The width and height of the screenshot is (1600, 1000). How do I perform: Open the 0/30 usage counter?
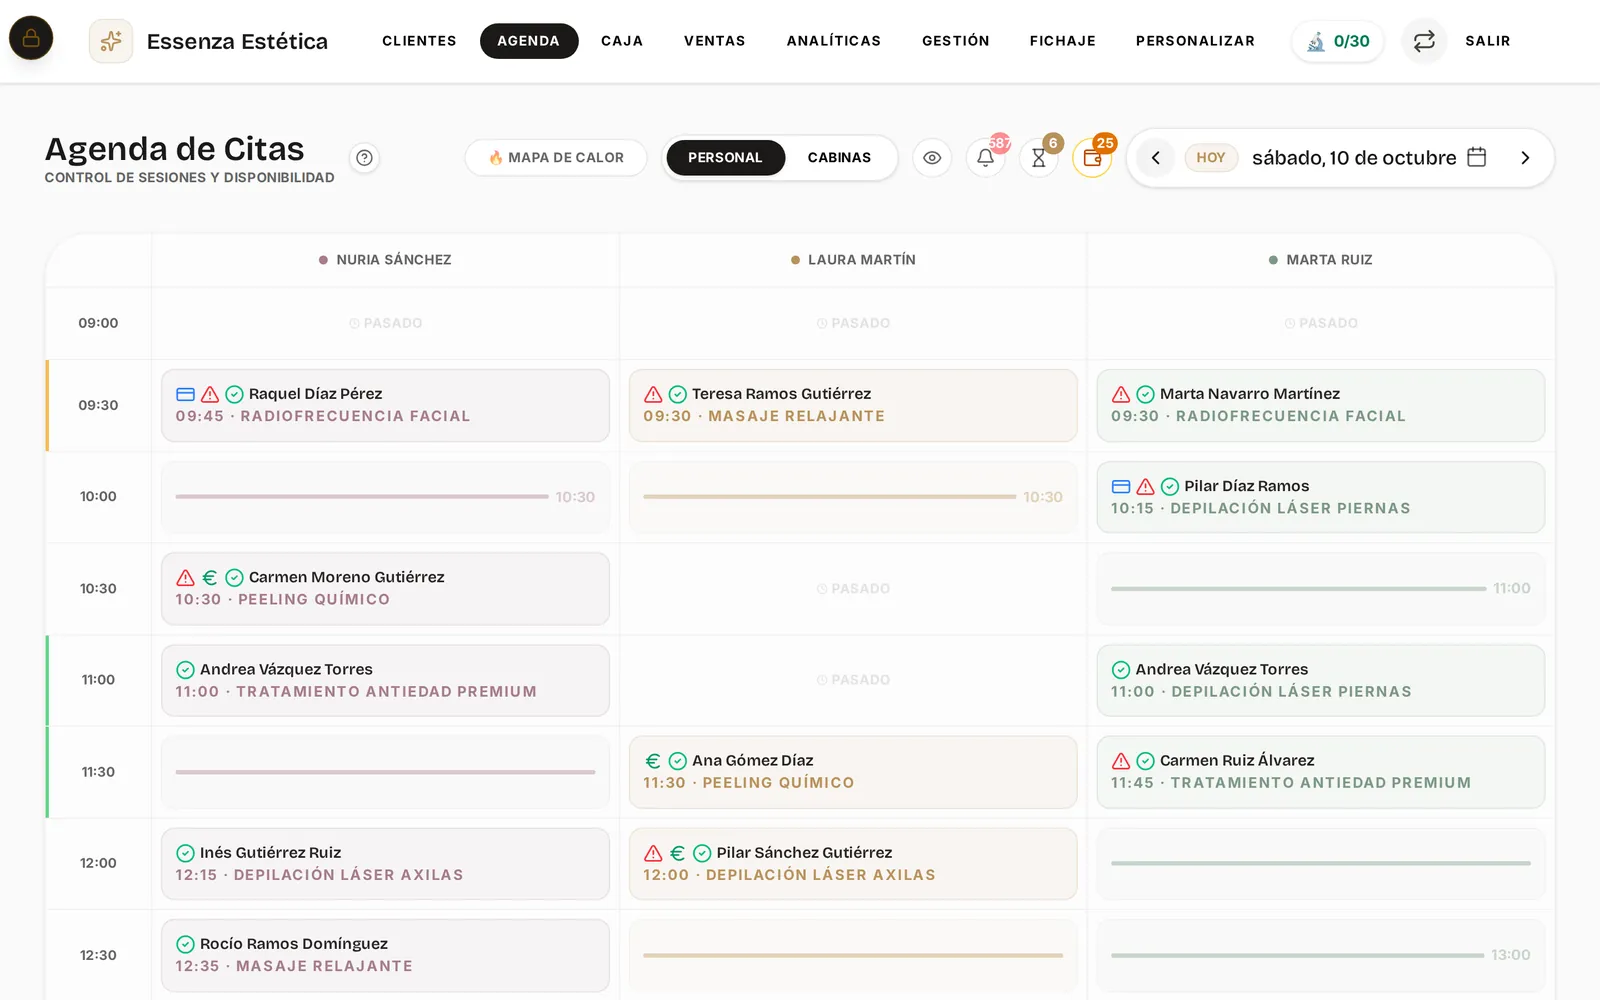pos(1338,41)
